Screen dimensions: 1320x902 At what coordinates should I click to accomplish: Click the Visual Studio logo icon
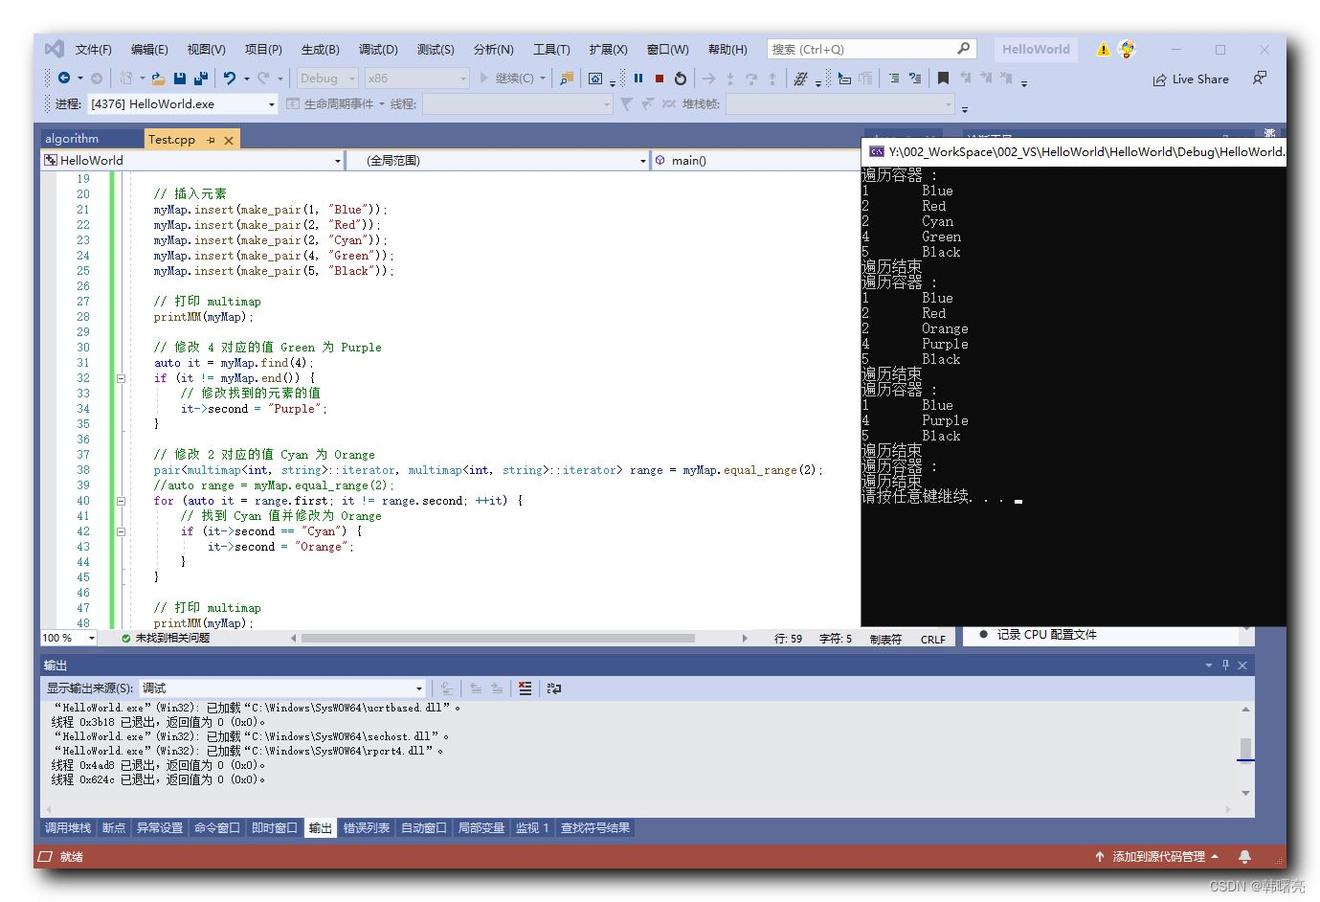click(x=54, y=48)
